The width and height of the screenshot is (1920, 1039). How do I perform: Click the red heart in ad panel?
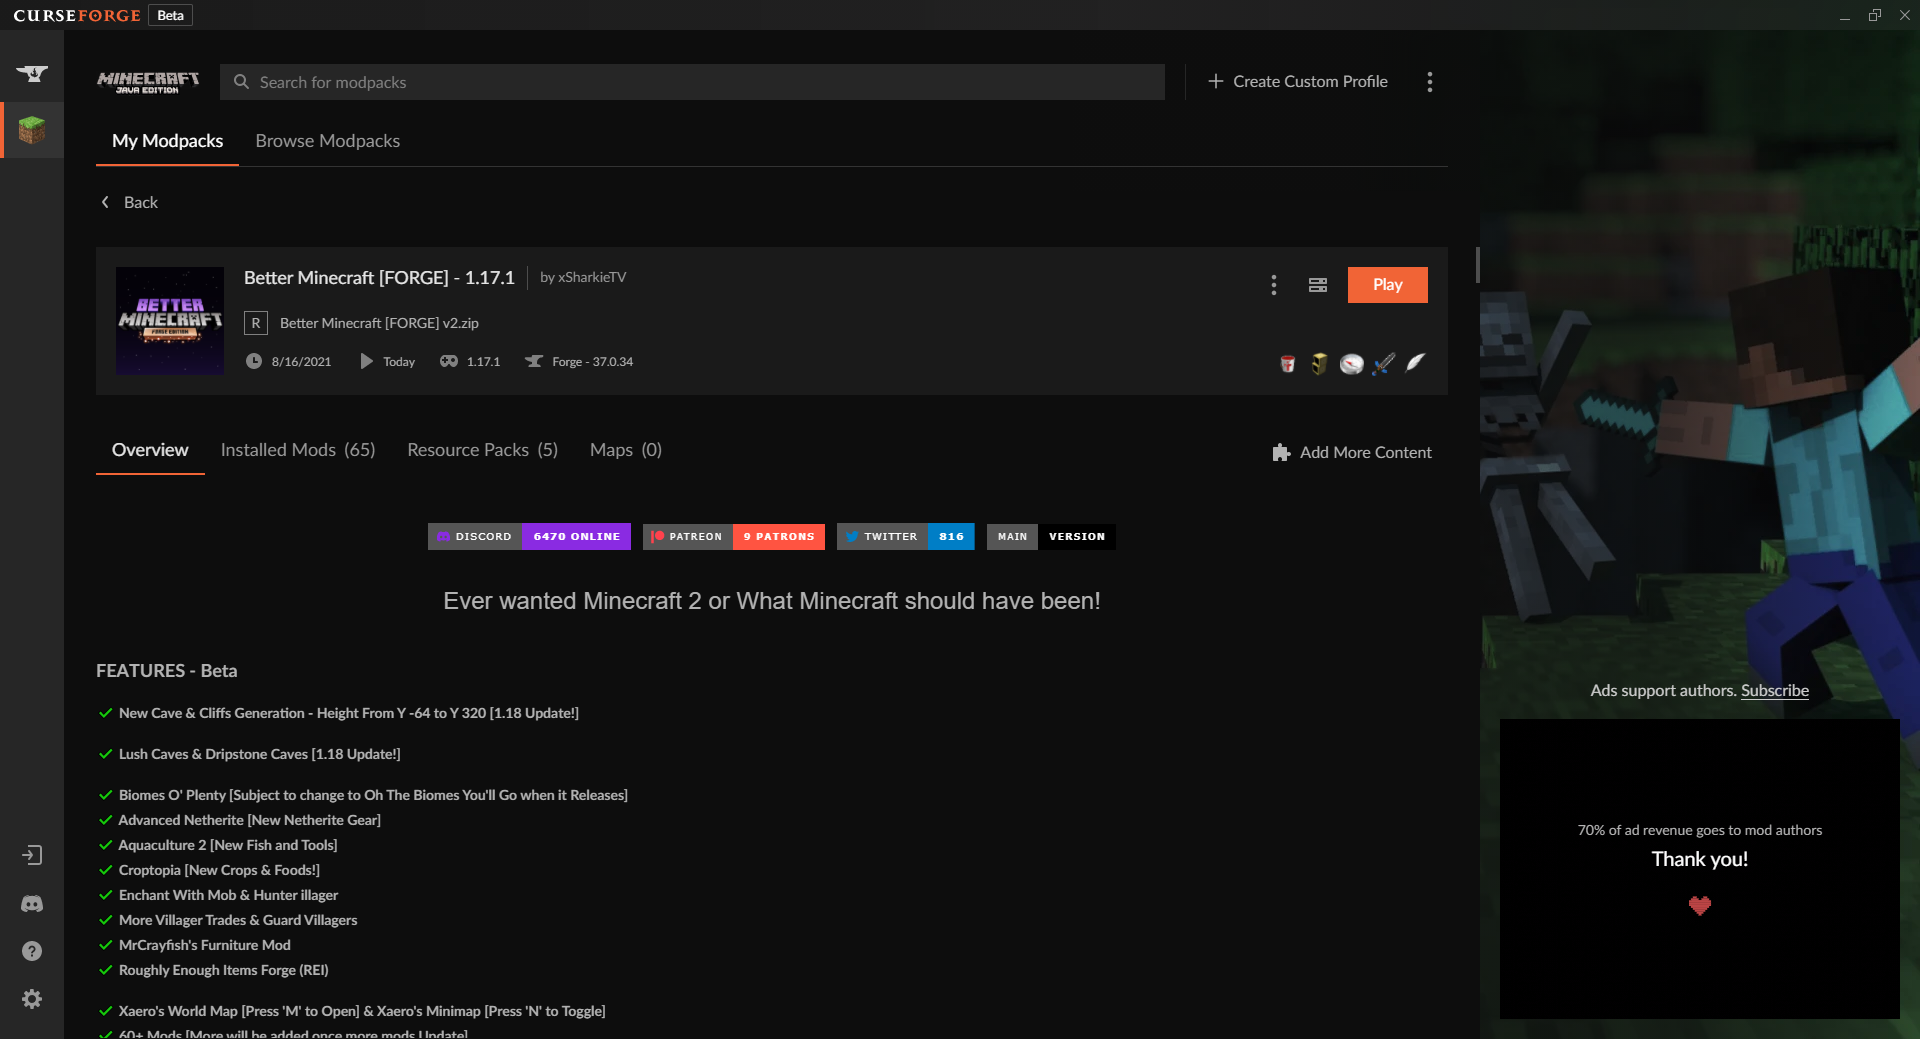coord(1700,906)
